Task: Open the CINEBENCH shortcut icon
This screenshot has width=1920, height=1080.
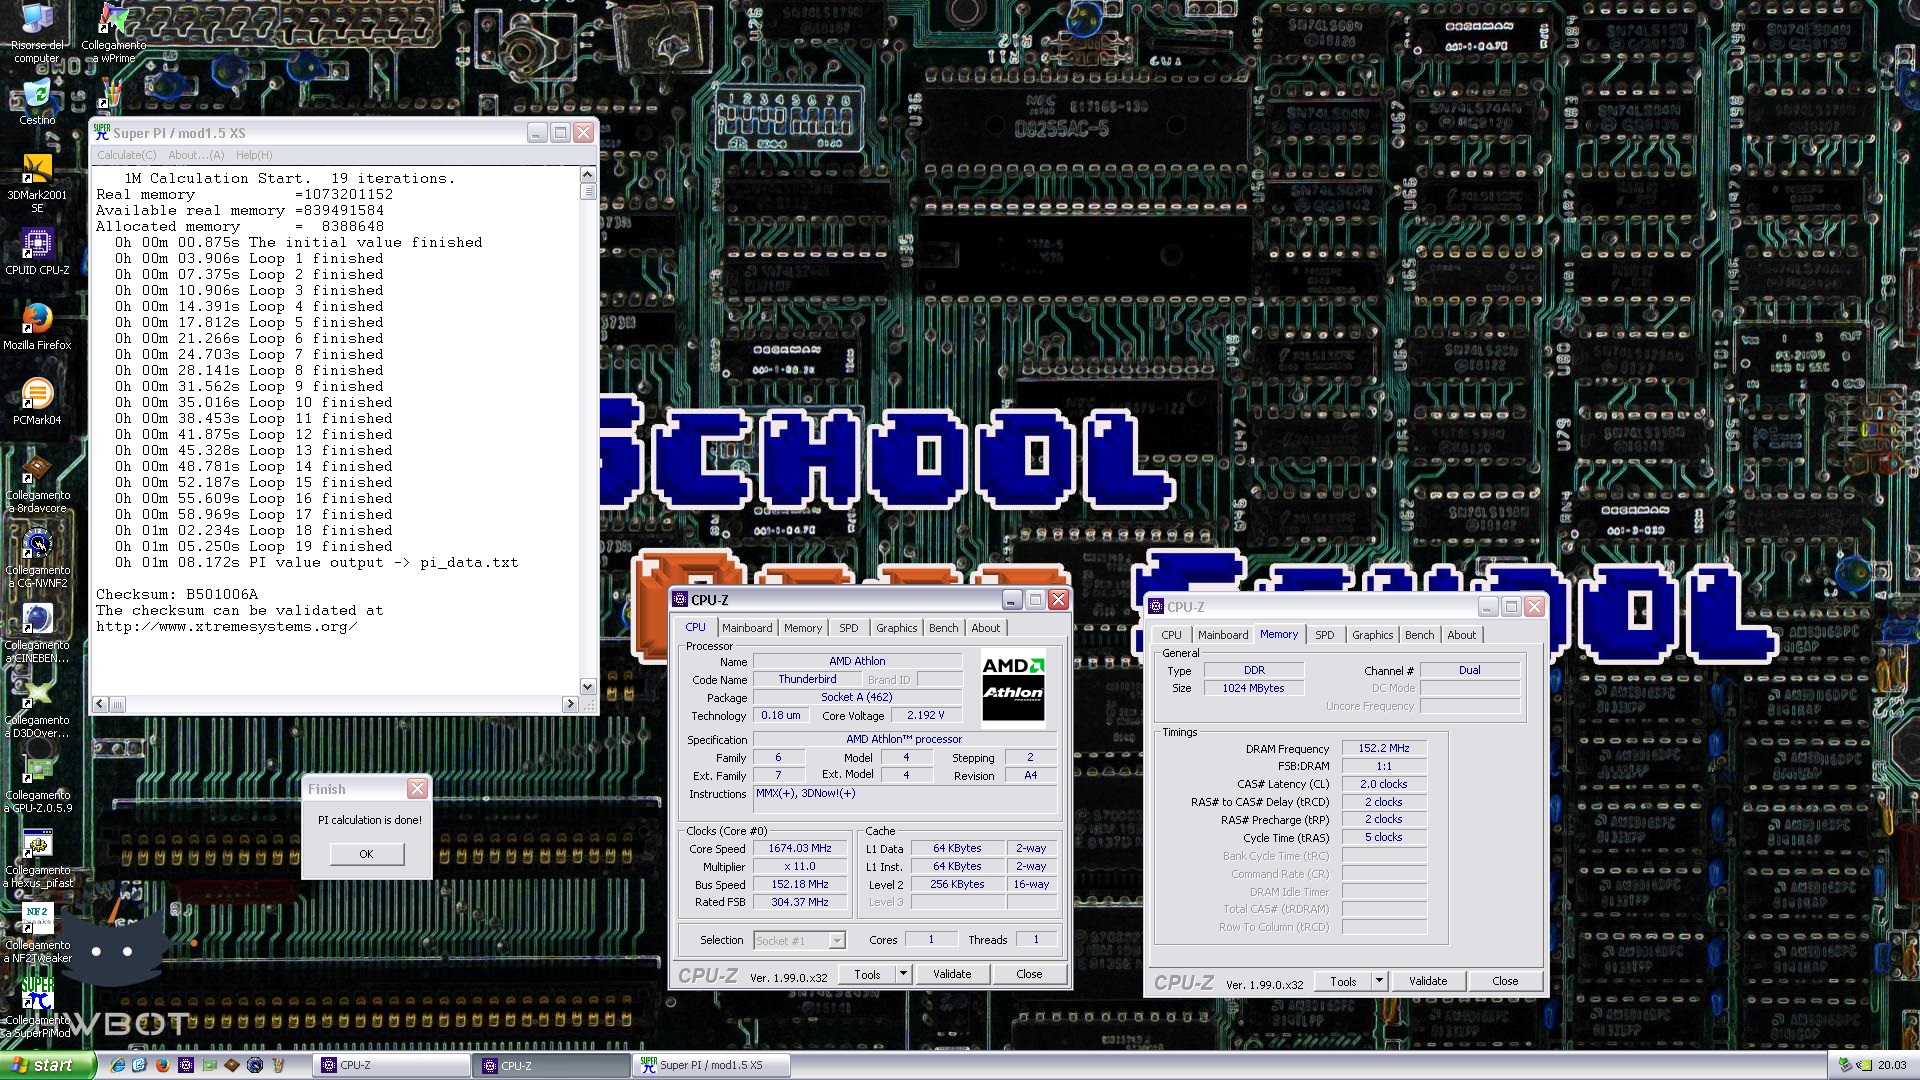Action: coord(37,633)
